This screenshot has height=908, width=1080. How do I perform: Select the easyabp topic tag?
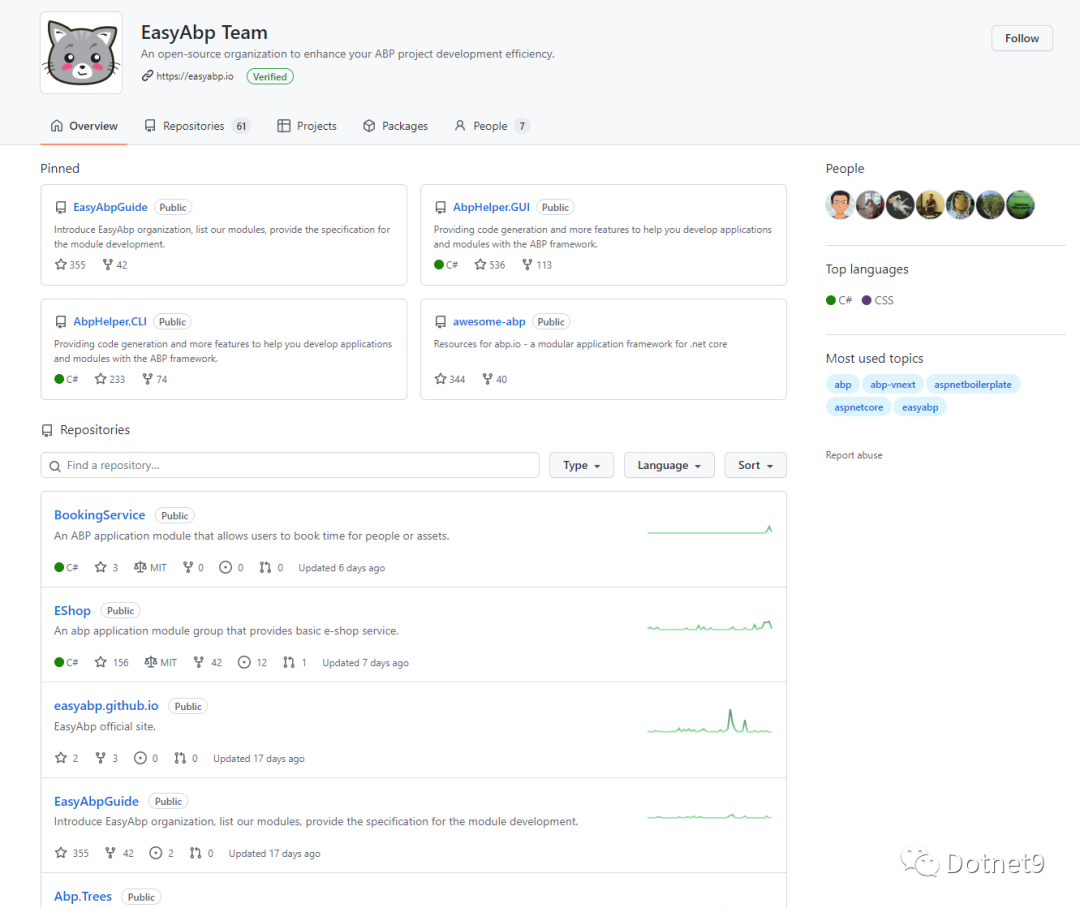(x=920, y=407)
